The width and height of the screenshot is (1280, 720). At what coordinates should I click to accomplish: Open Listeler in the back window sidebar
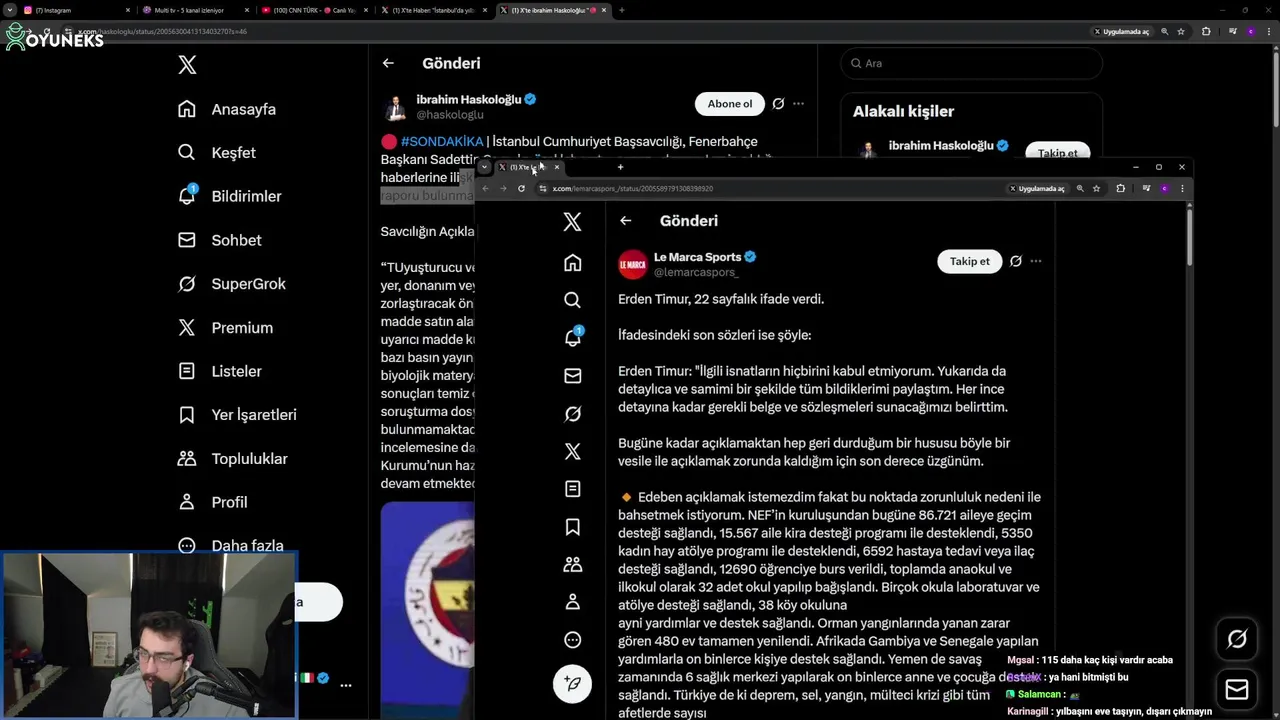pos(220,371)
